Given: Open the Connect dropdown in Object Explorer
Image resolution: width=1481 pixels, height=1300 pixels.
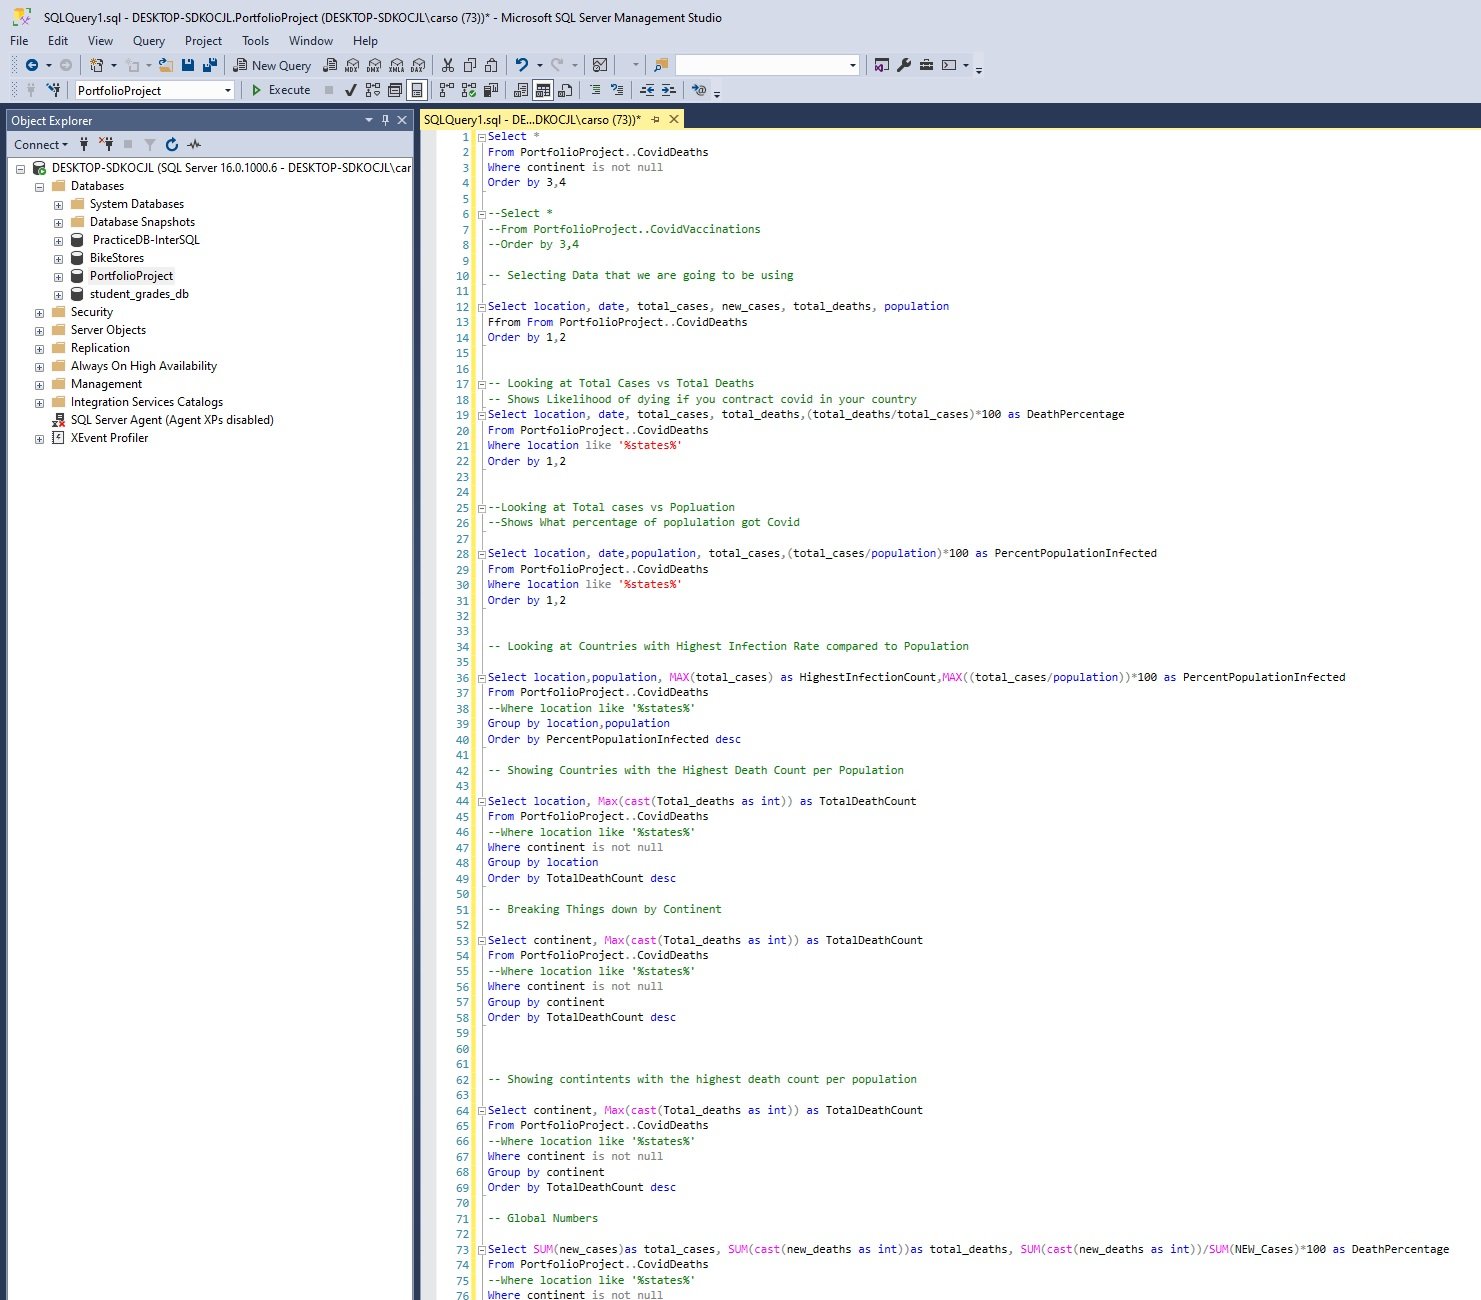Looking at the screenshot, I should [x=41, y=145].
